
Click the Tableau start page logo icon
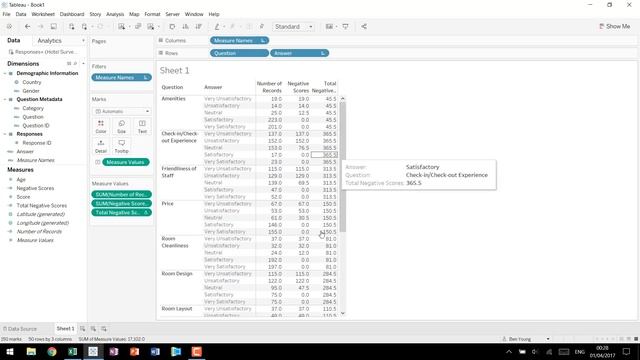(x=9, y=27)
